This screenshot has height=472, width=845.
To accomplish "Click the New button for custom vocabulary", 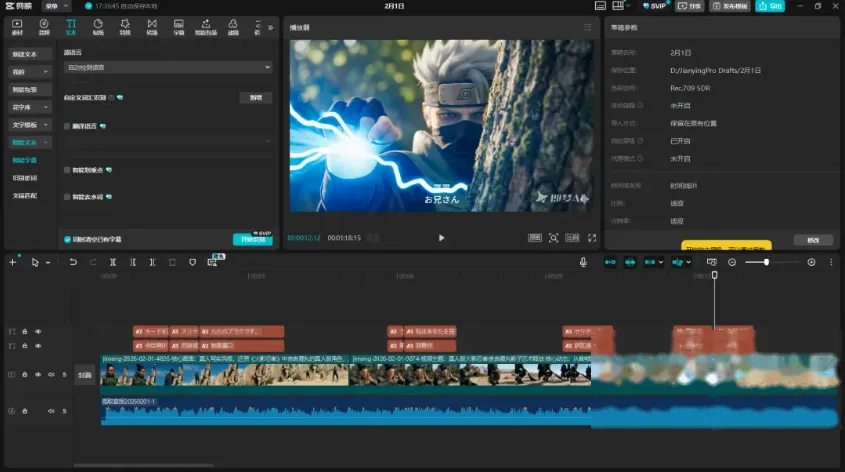I will point(256,98).
